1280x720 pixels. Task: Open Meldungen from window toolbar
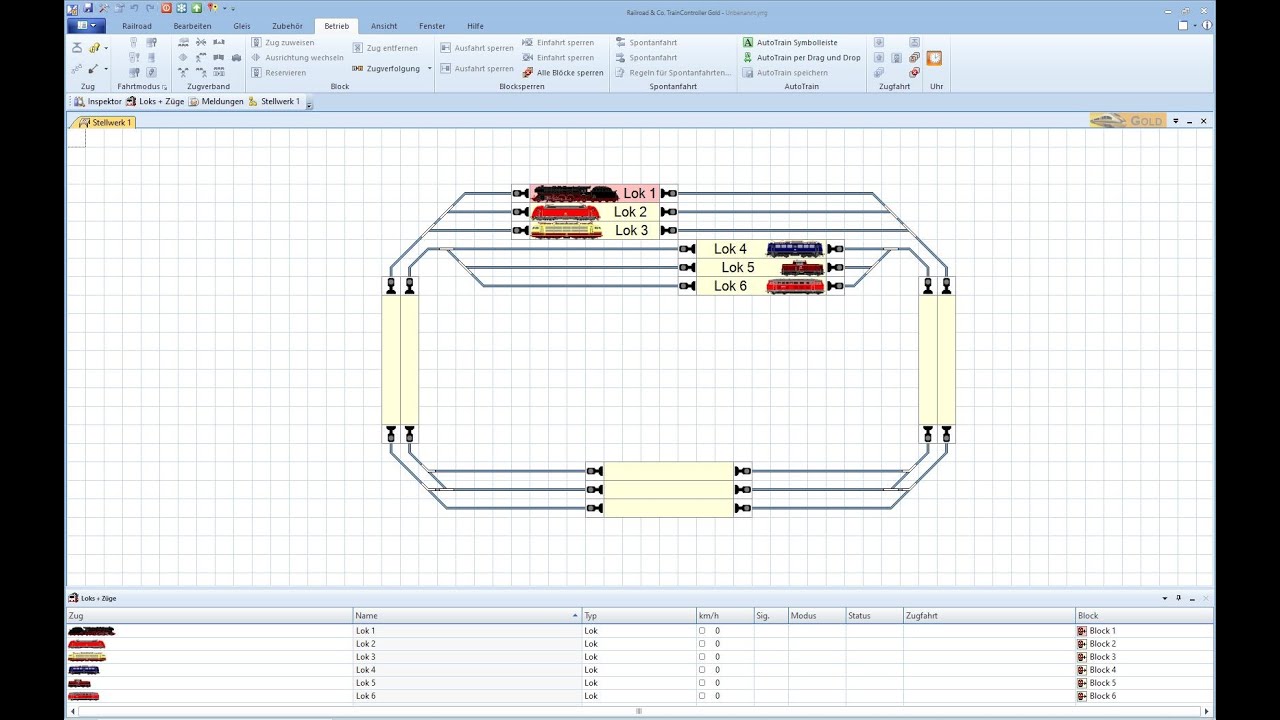point(216,101)
